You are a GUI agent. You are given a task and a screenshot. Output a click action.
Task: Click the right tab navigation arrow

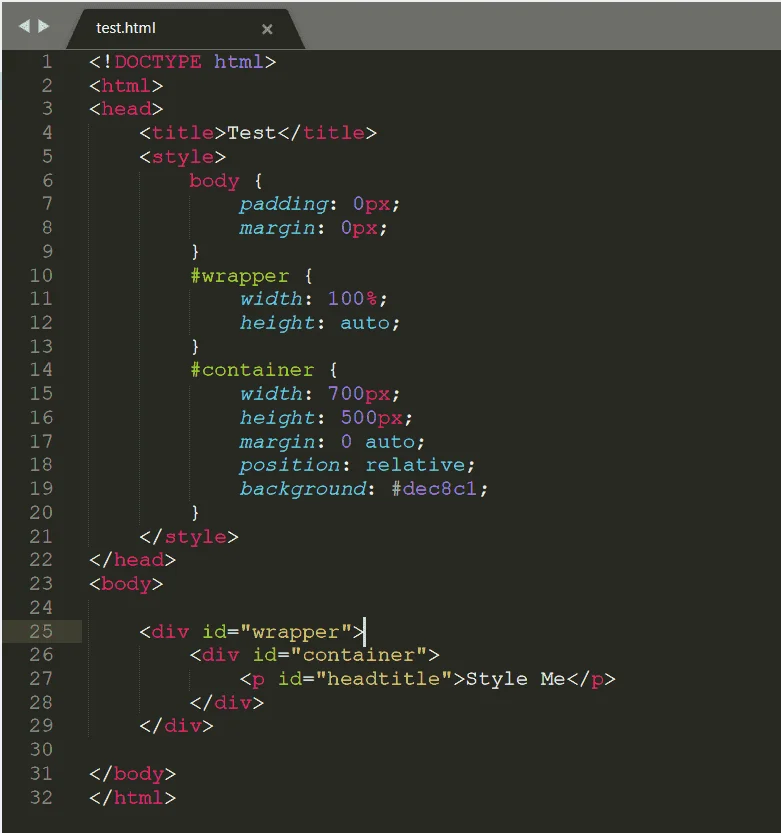pos(44,26)
